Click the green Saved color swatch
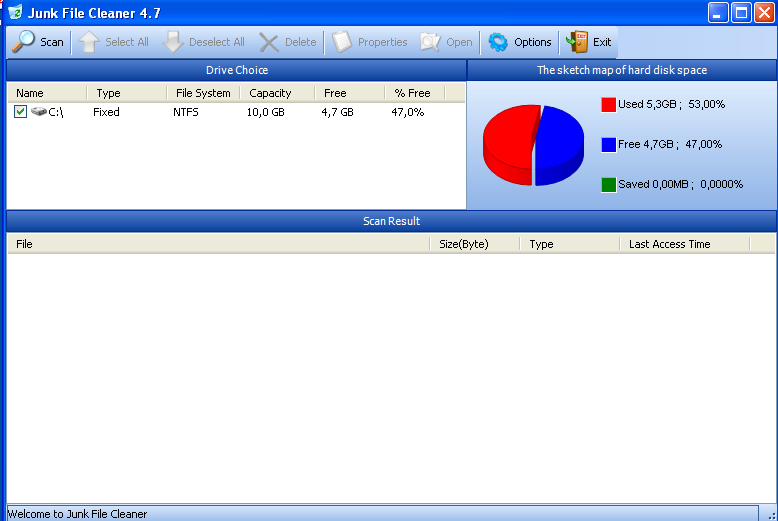Image resolution: width=778 pixels, height=521 pixels. 608,185
